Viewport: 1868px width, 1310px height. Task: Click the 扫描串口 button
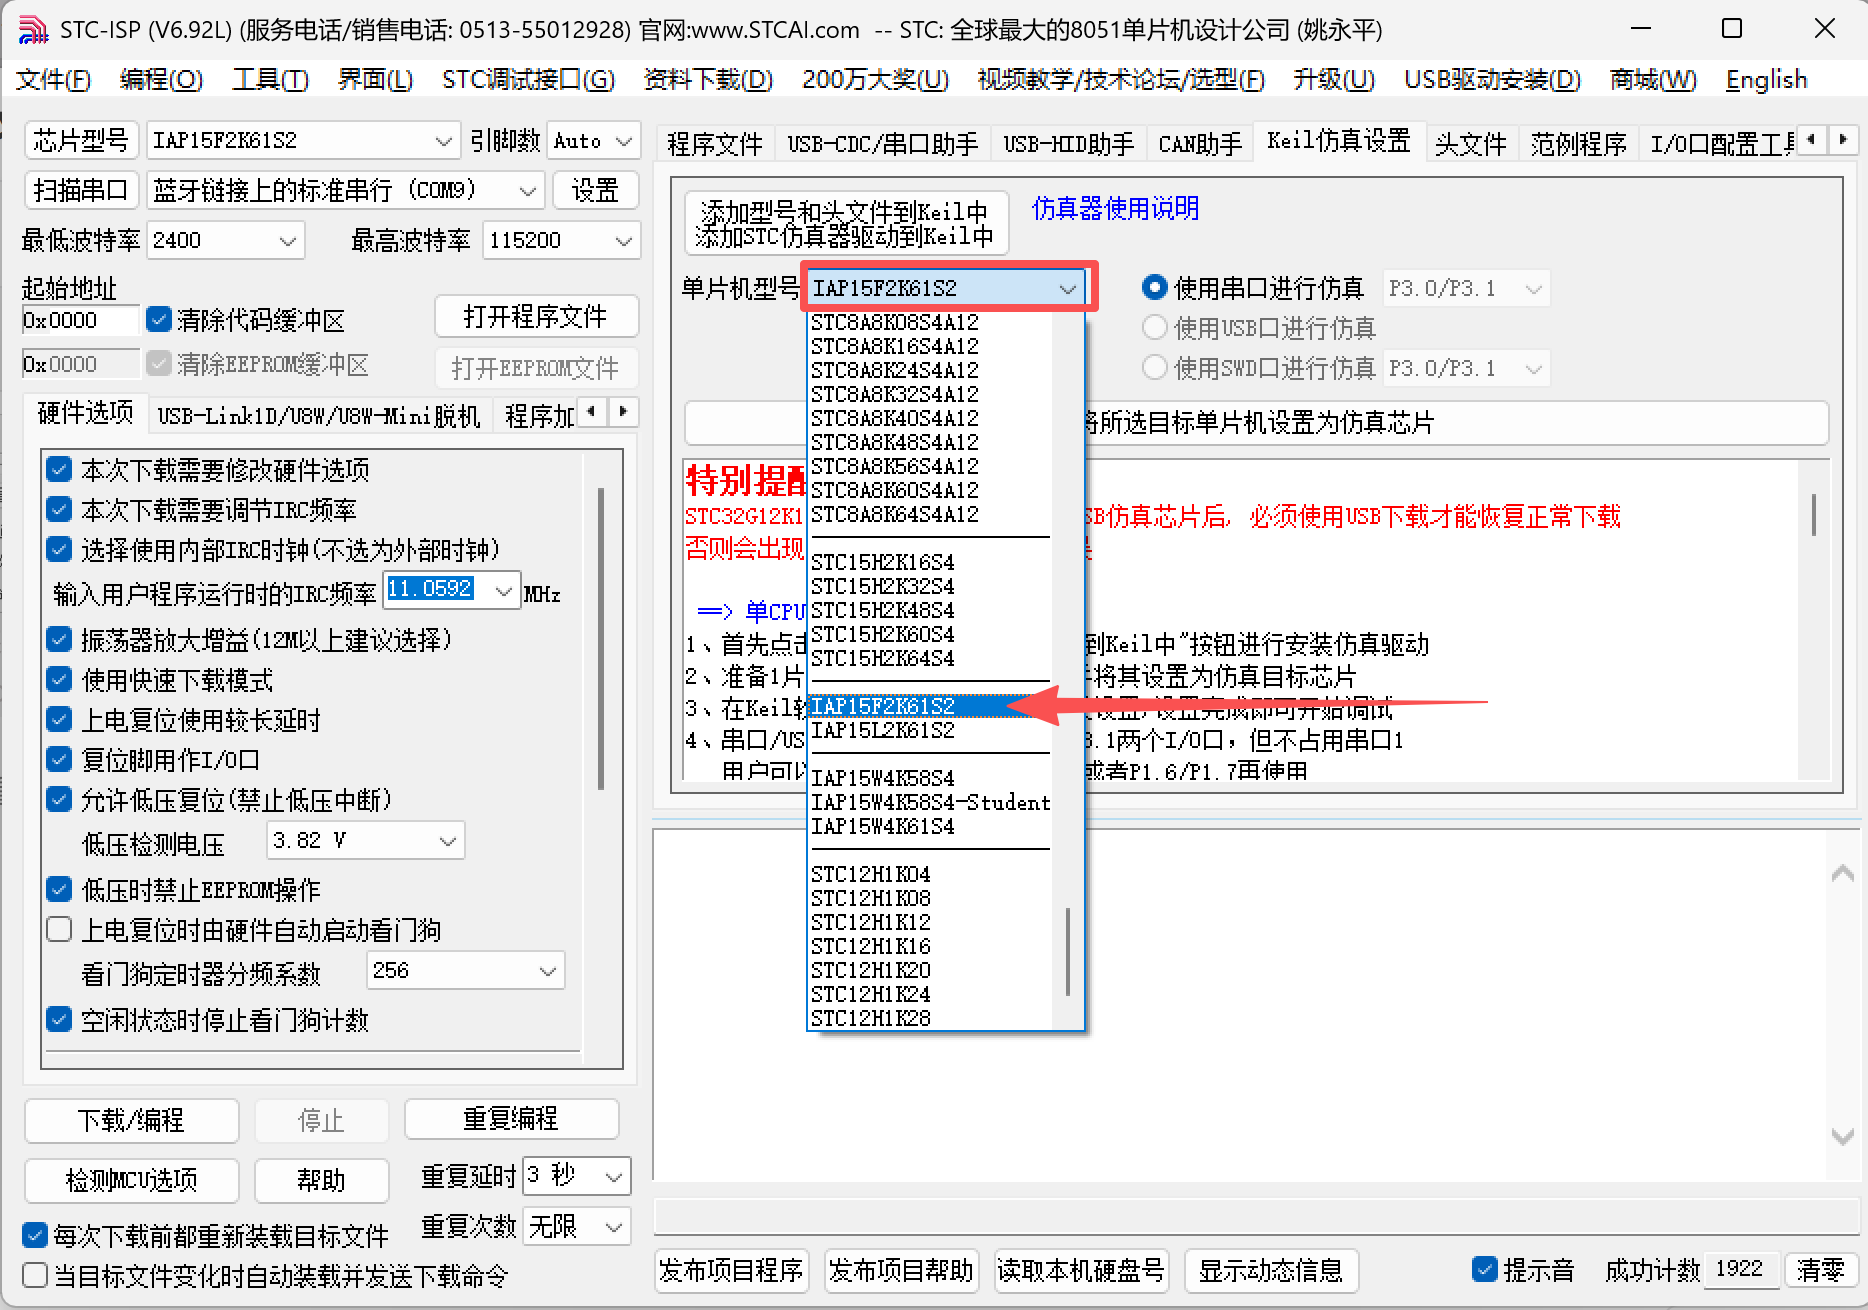pos(81,189)
